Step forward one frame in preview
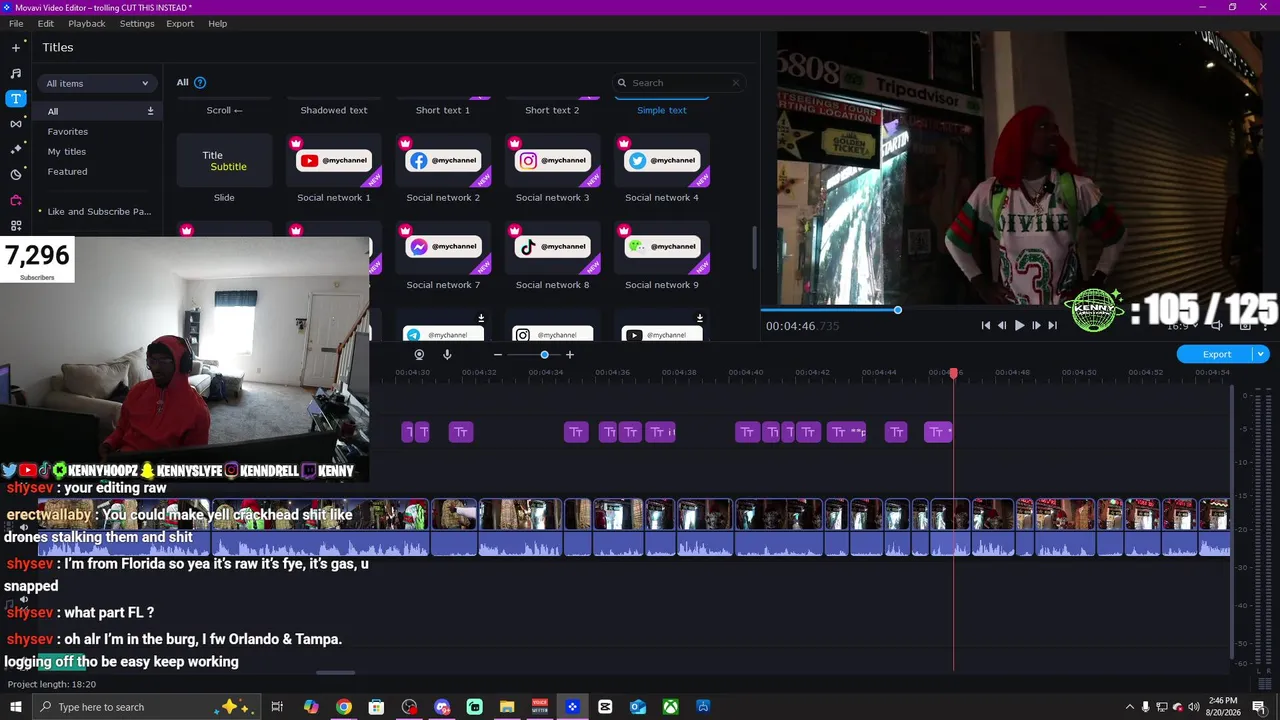 click(x=1036, y=325)
